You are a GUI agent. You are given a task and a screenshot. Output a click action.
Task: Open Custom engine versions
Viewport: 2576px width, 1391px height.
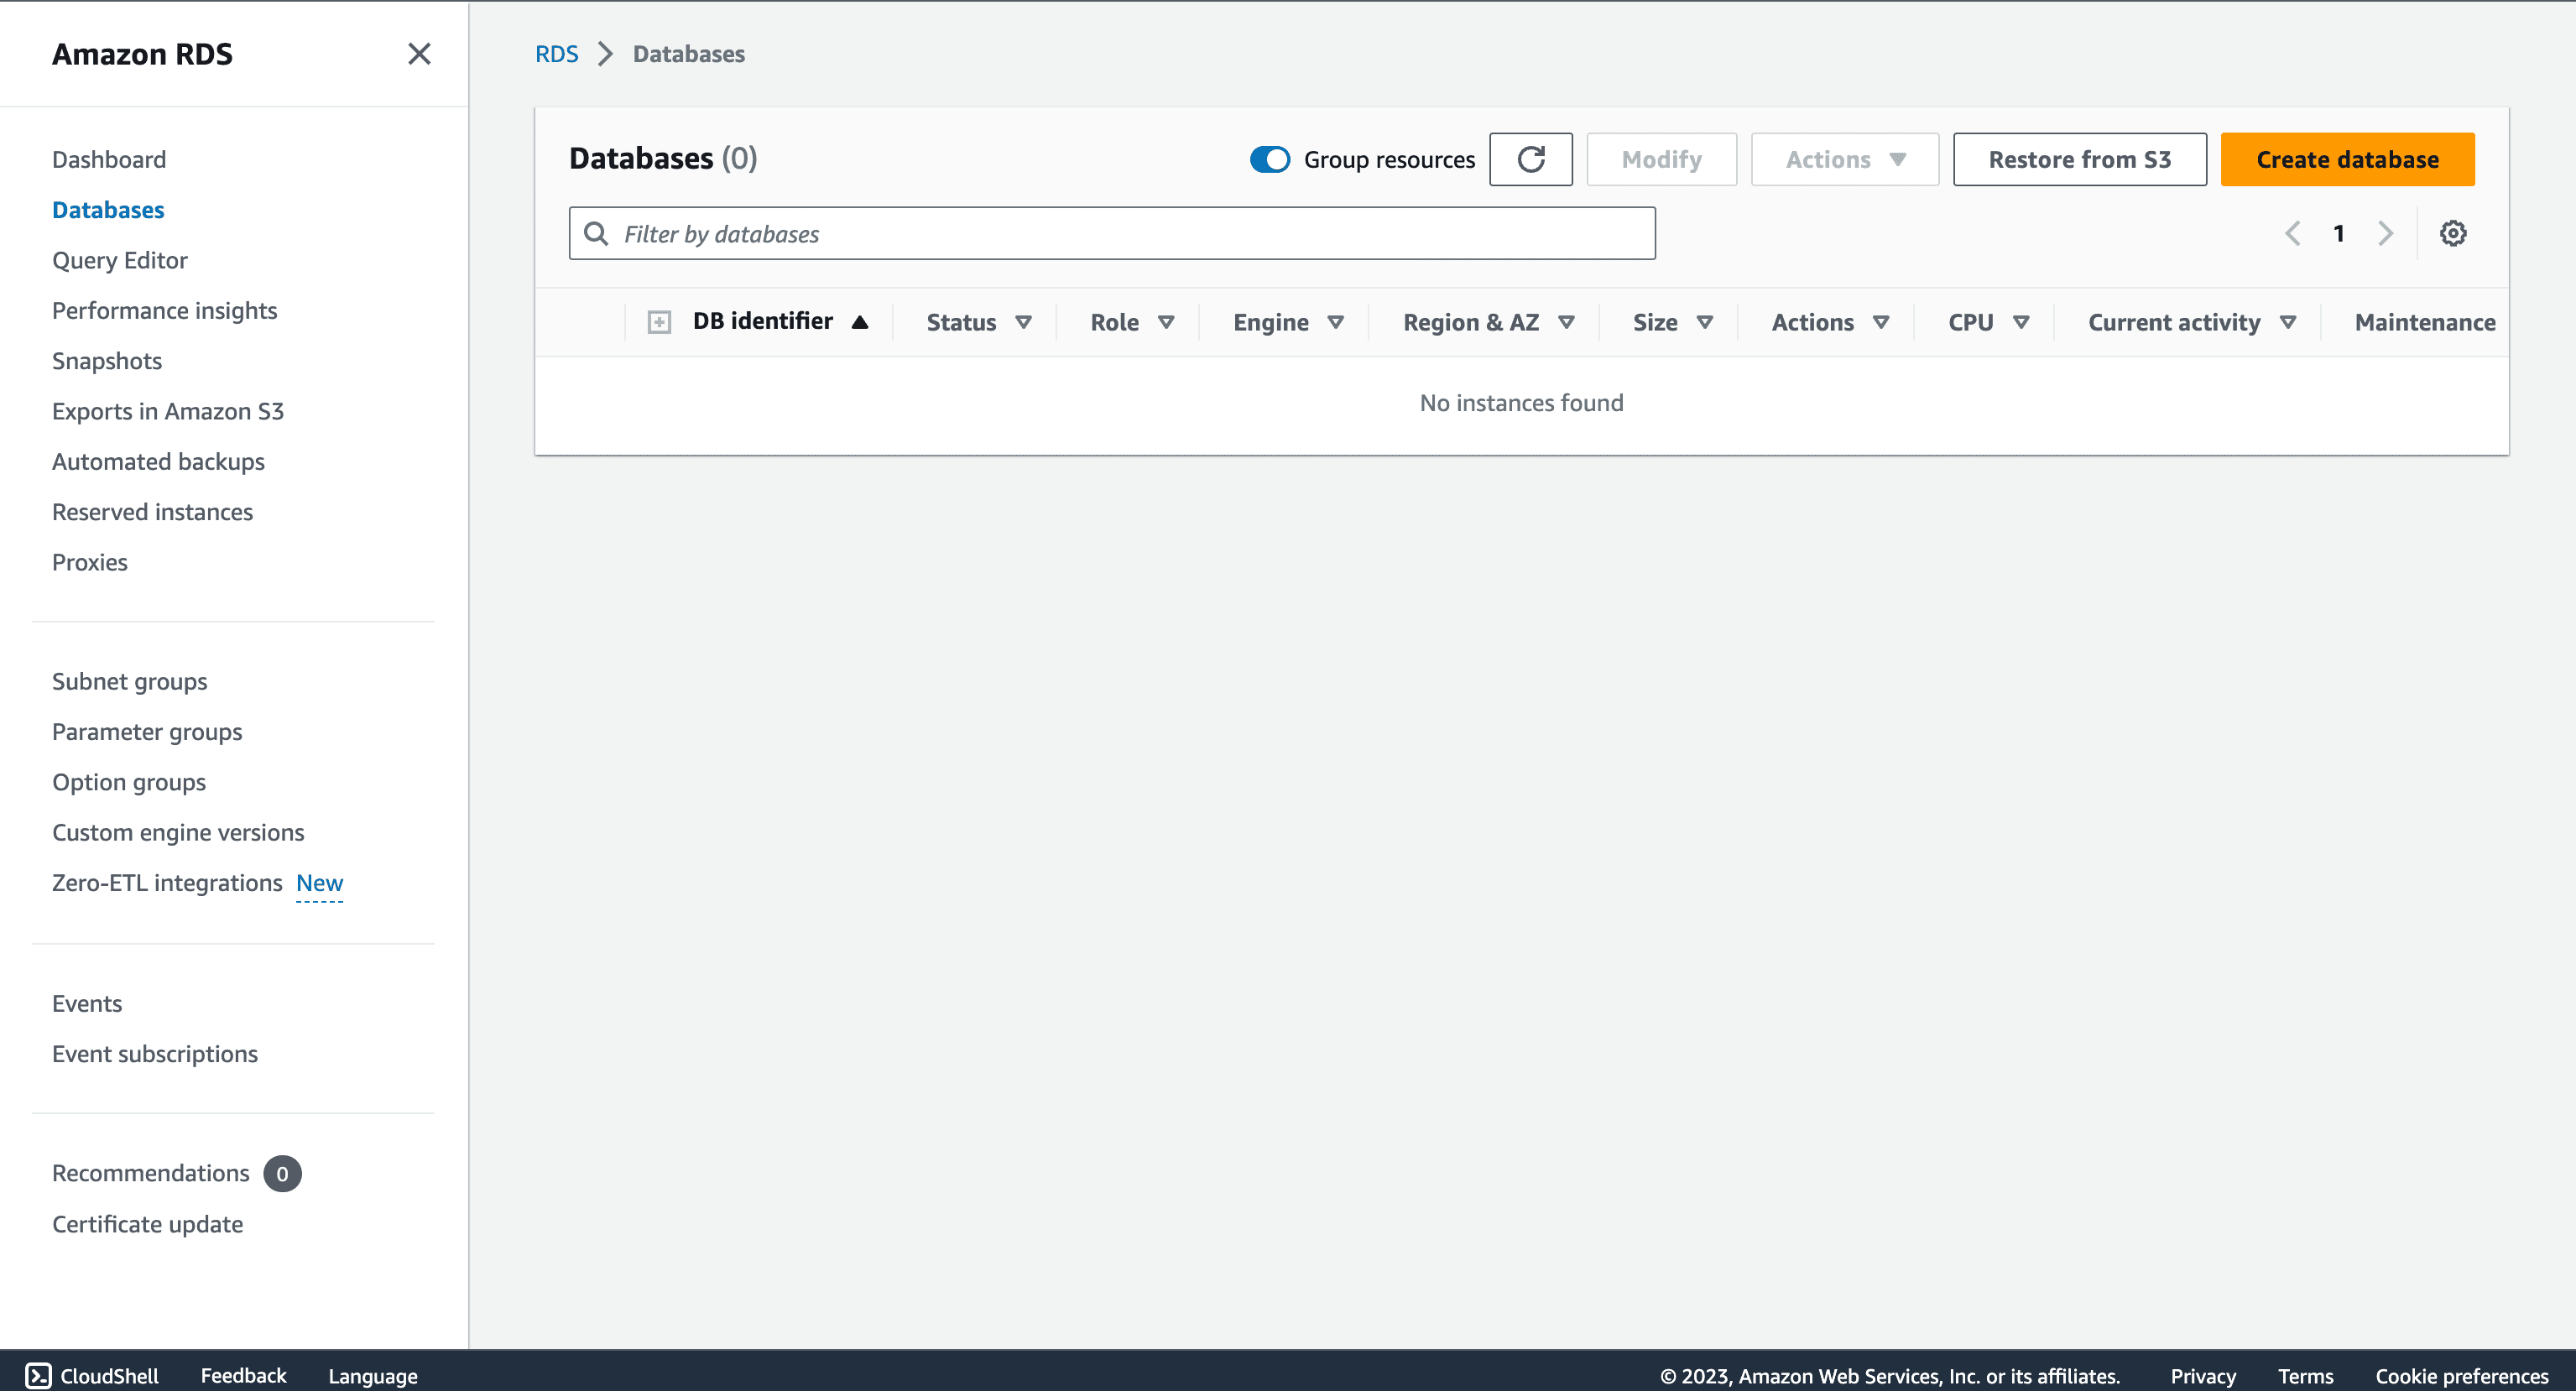[178, 833]
